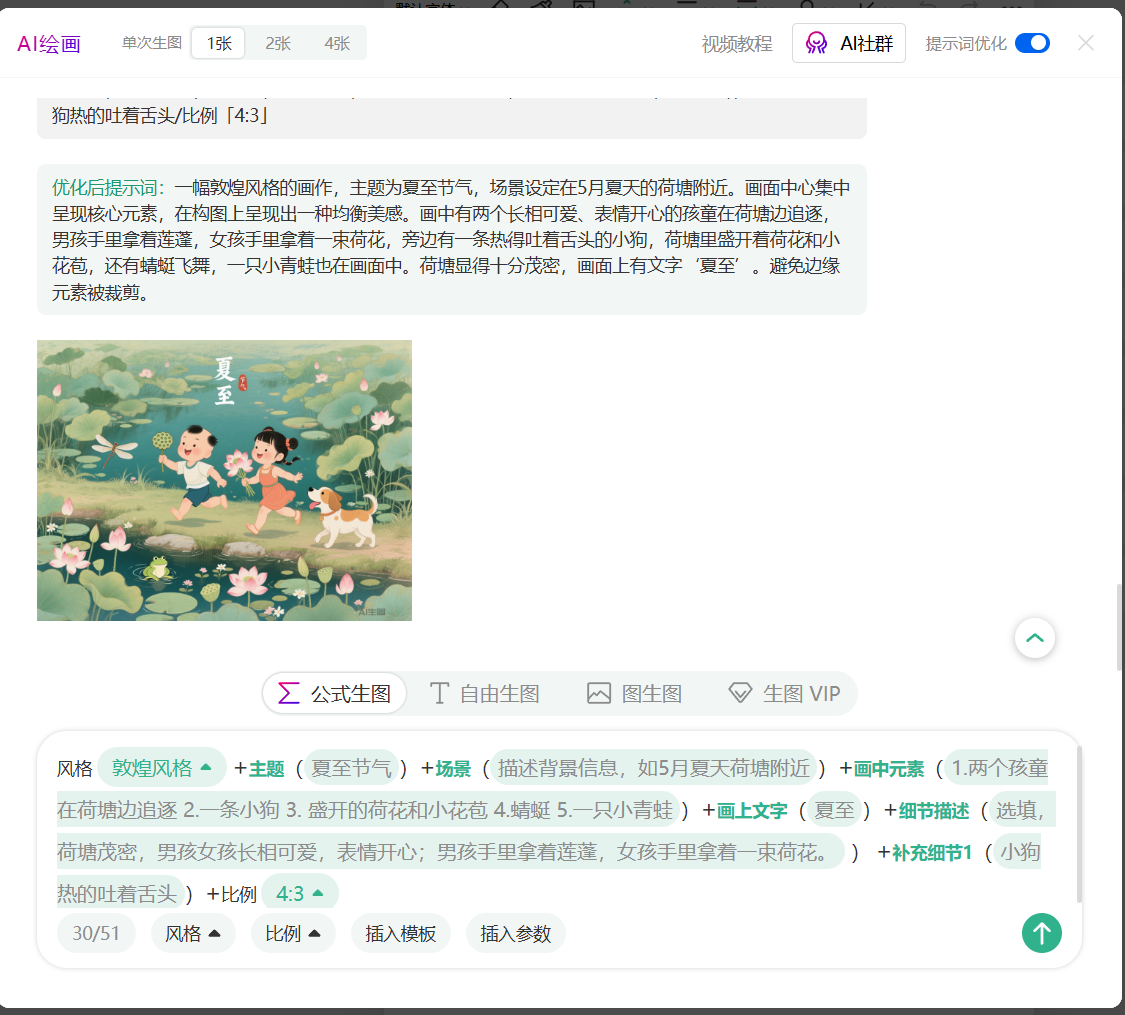Select 4张 images per generation

click(x=337, y=43)
